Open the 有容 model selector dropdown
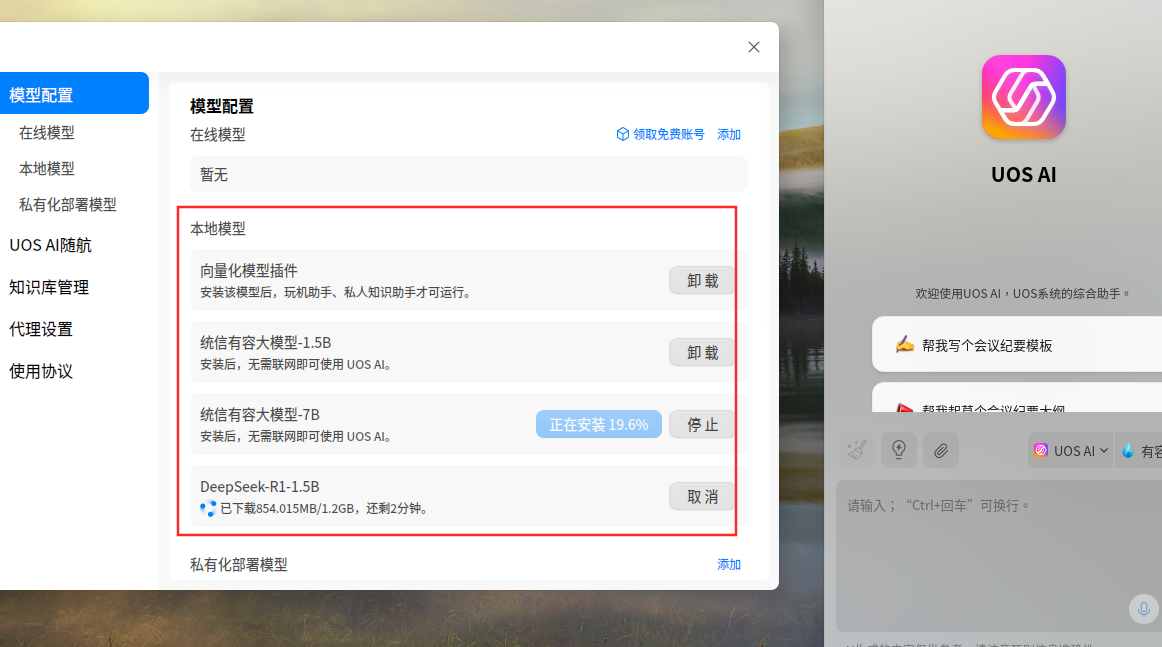The width and height of the screenshot is (1162, 647). [1141, 451]
